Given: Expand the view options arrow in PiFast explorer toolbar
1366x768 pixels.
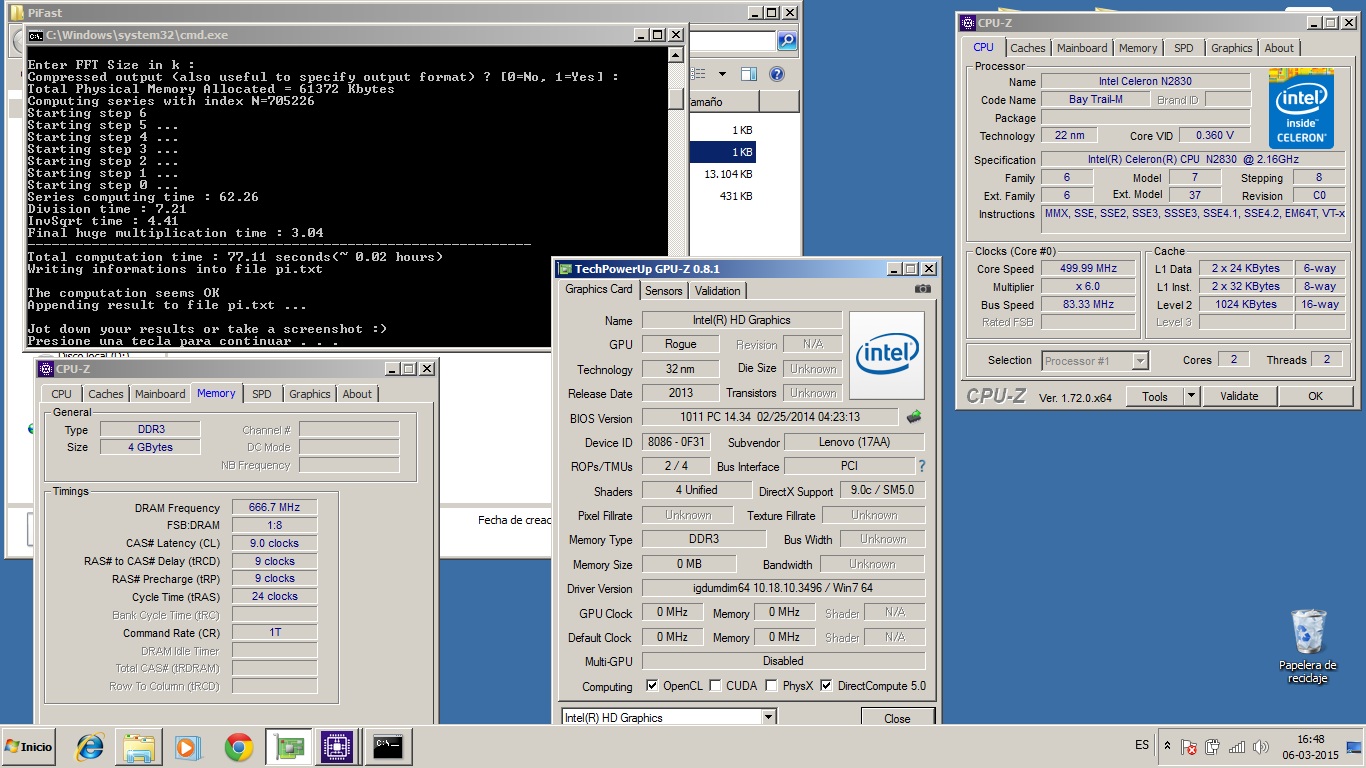Looking at the screenshot, I should 722,74.
